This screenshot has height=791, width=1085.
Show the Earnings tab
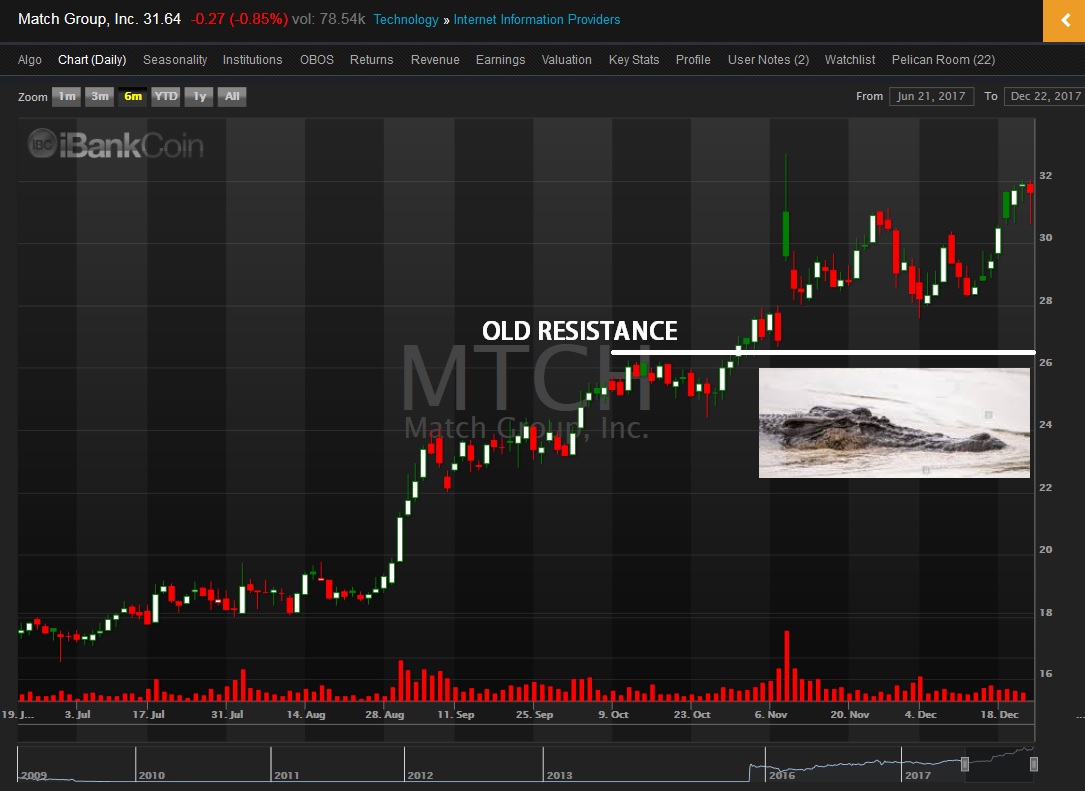tap(500, 60)
